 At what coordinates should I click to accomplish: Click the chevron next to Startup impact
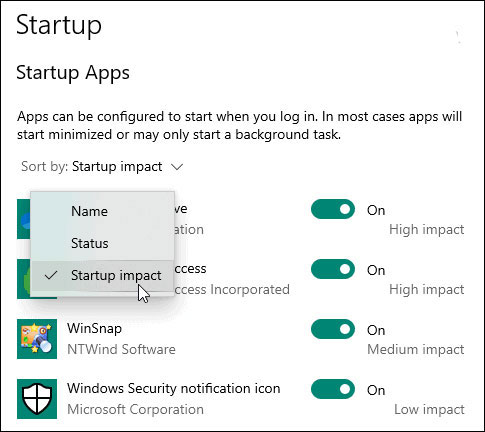177,167
